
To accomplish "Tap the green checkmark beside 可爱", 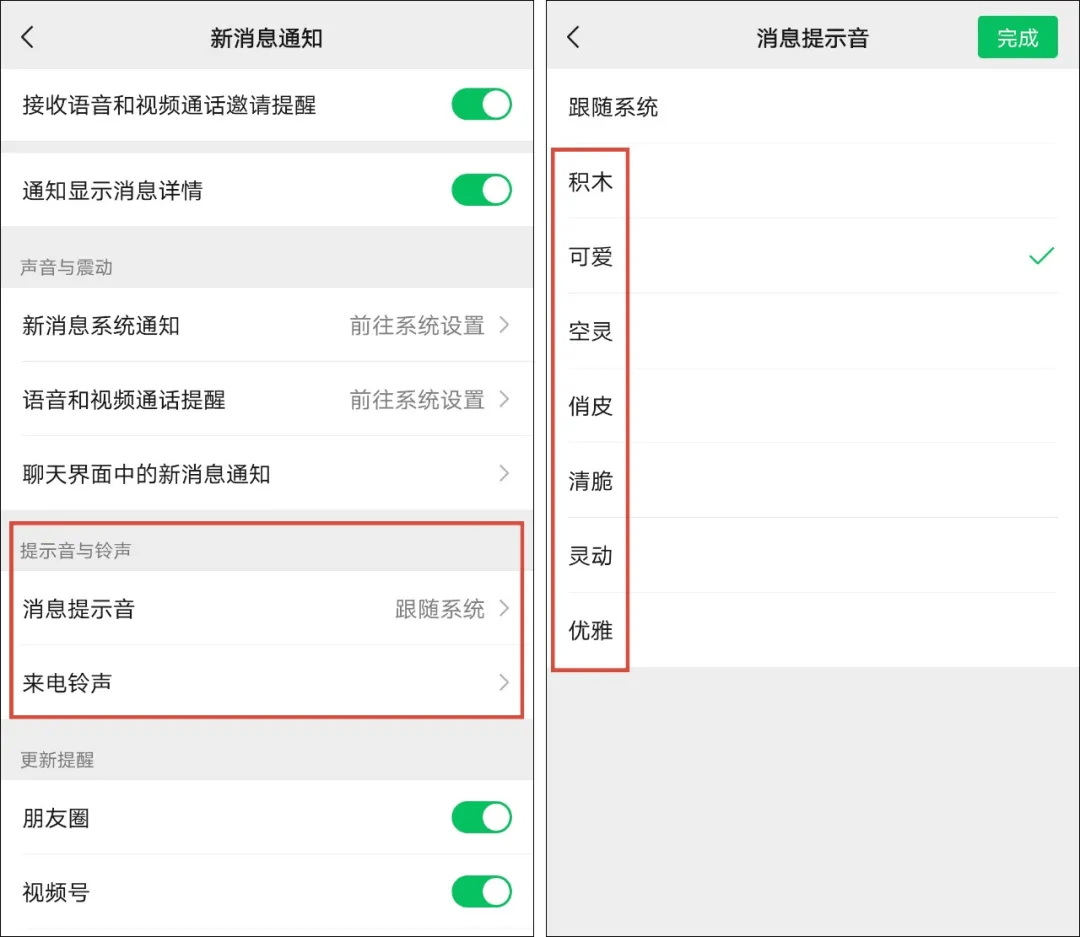I will 1041,257.
